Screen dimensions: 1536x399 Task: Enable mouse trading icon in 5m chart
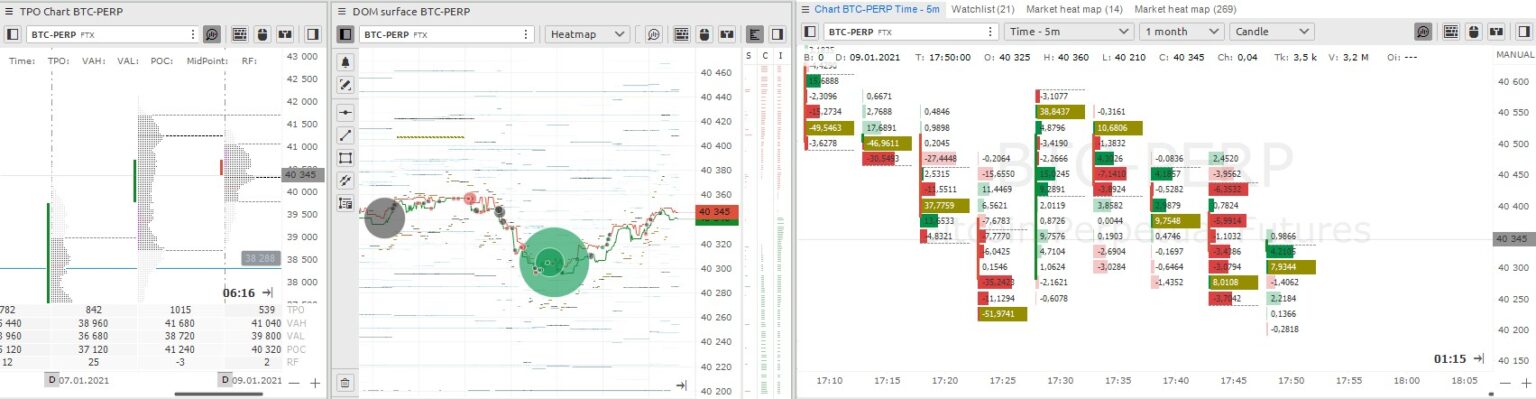click(1473, 31)
